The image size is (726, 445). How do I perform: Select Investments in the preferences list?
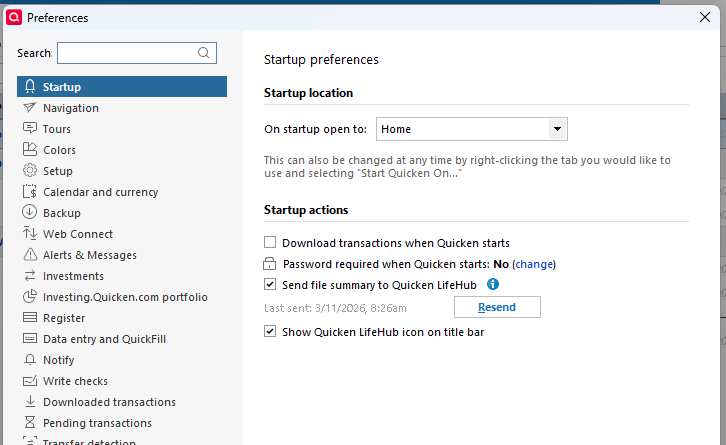pyautogui.click(x=73, y=276)
